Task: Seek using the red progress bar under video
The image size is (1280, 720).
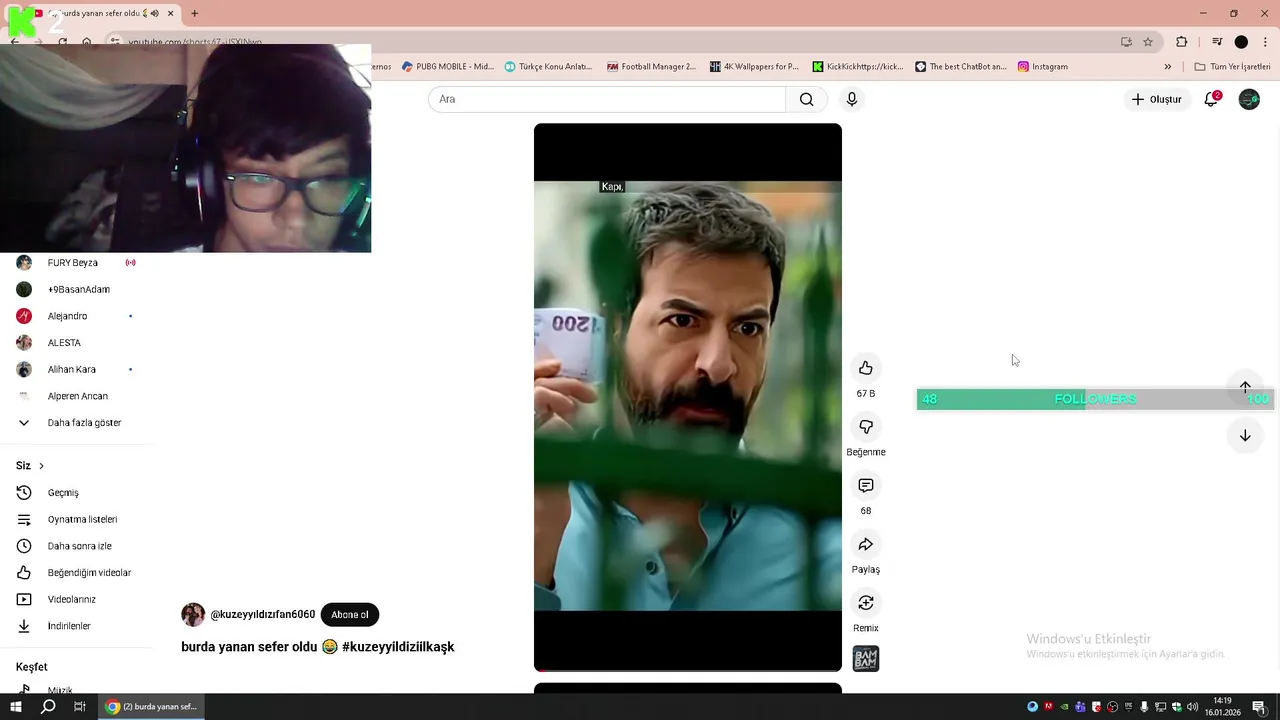Action: pos(688,669)
